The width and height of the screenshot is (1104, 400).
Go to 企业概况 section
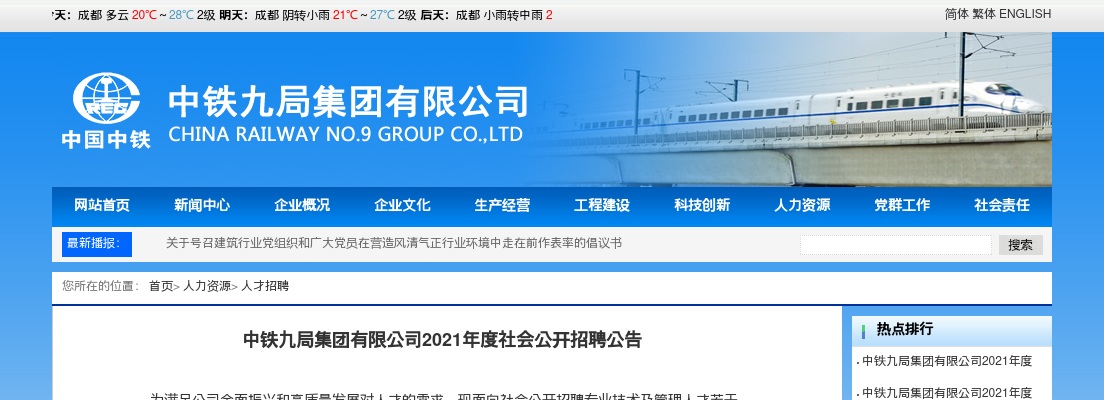[x=302, y=205]
